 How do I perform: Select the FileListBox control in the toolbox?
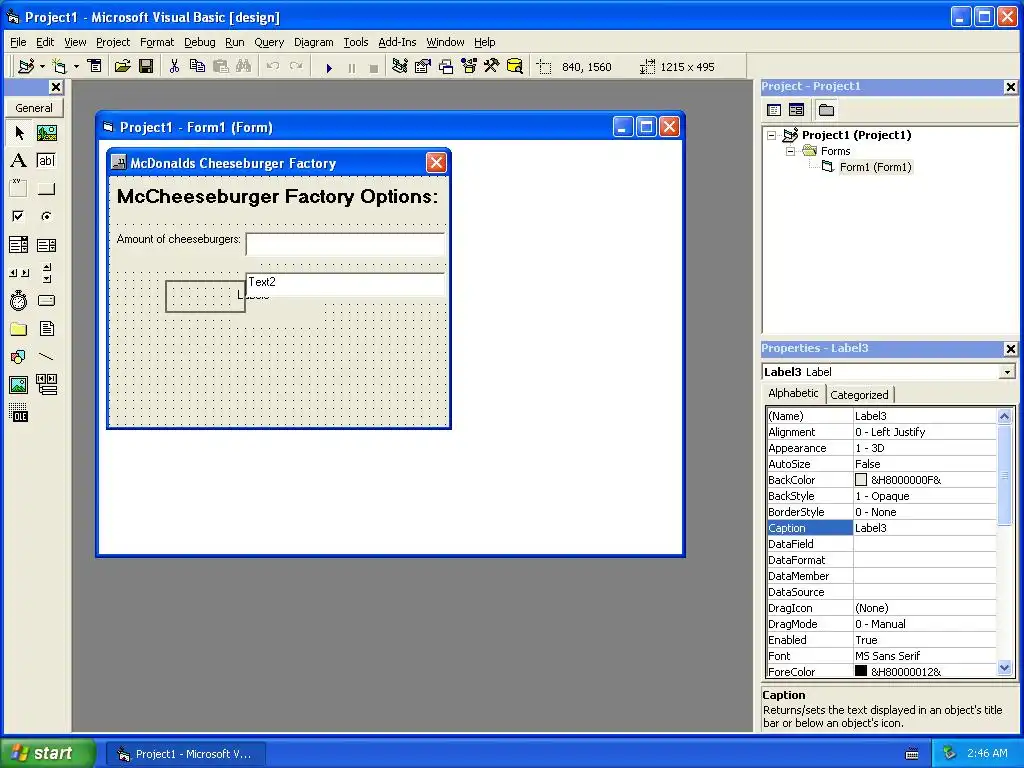[46, 328]
